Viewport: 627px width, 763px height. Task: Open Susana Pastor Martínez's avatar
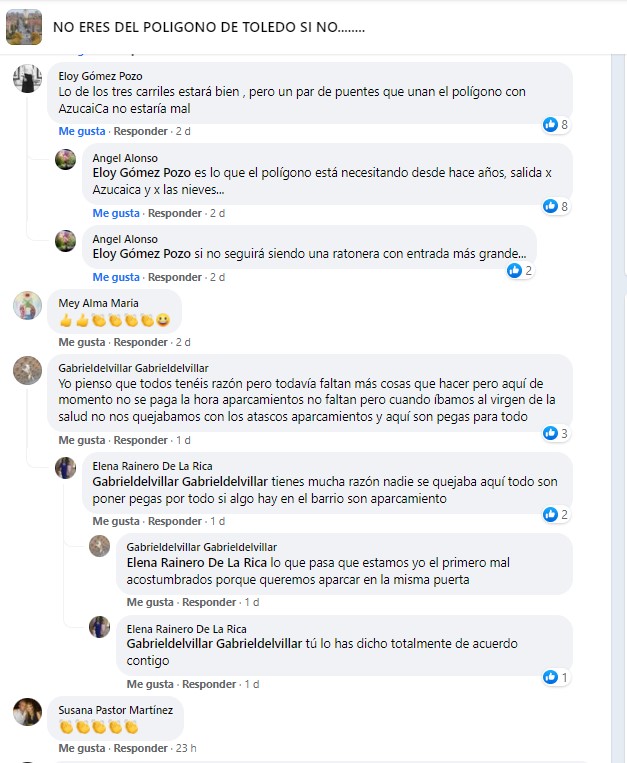[27, 712]
